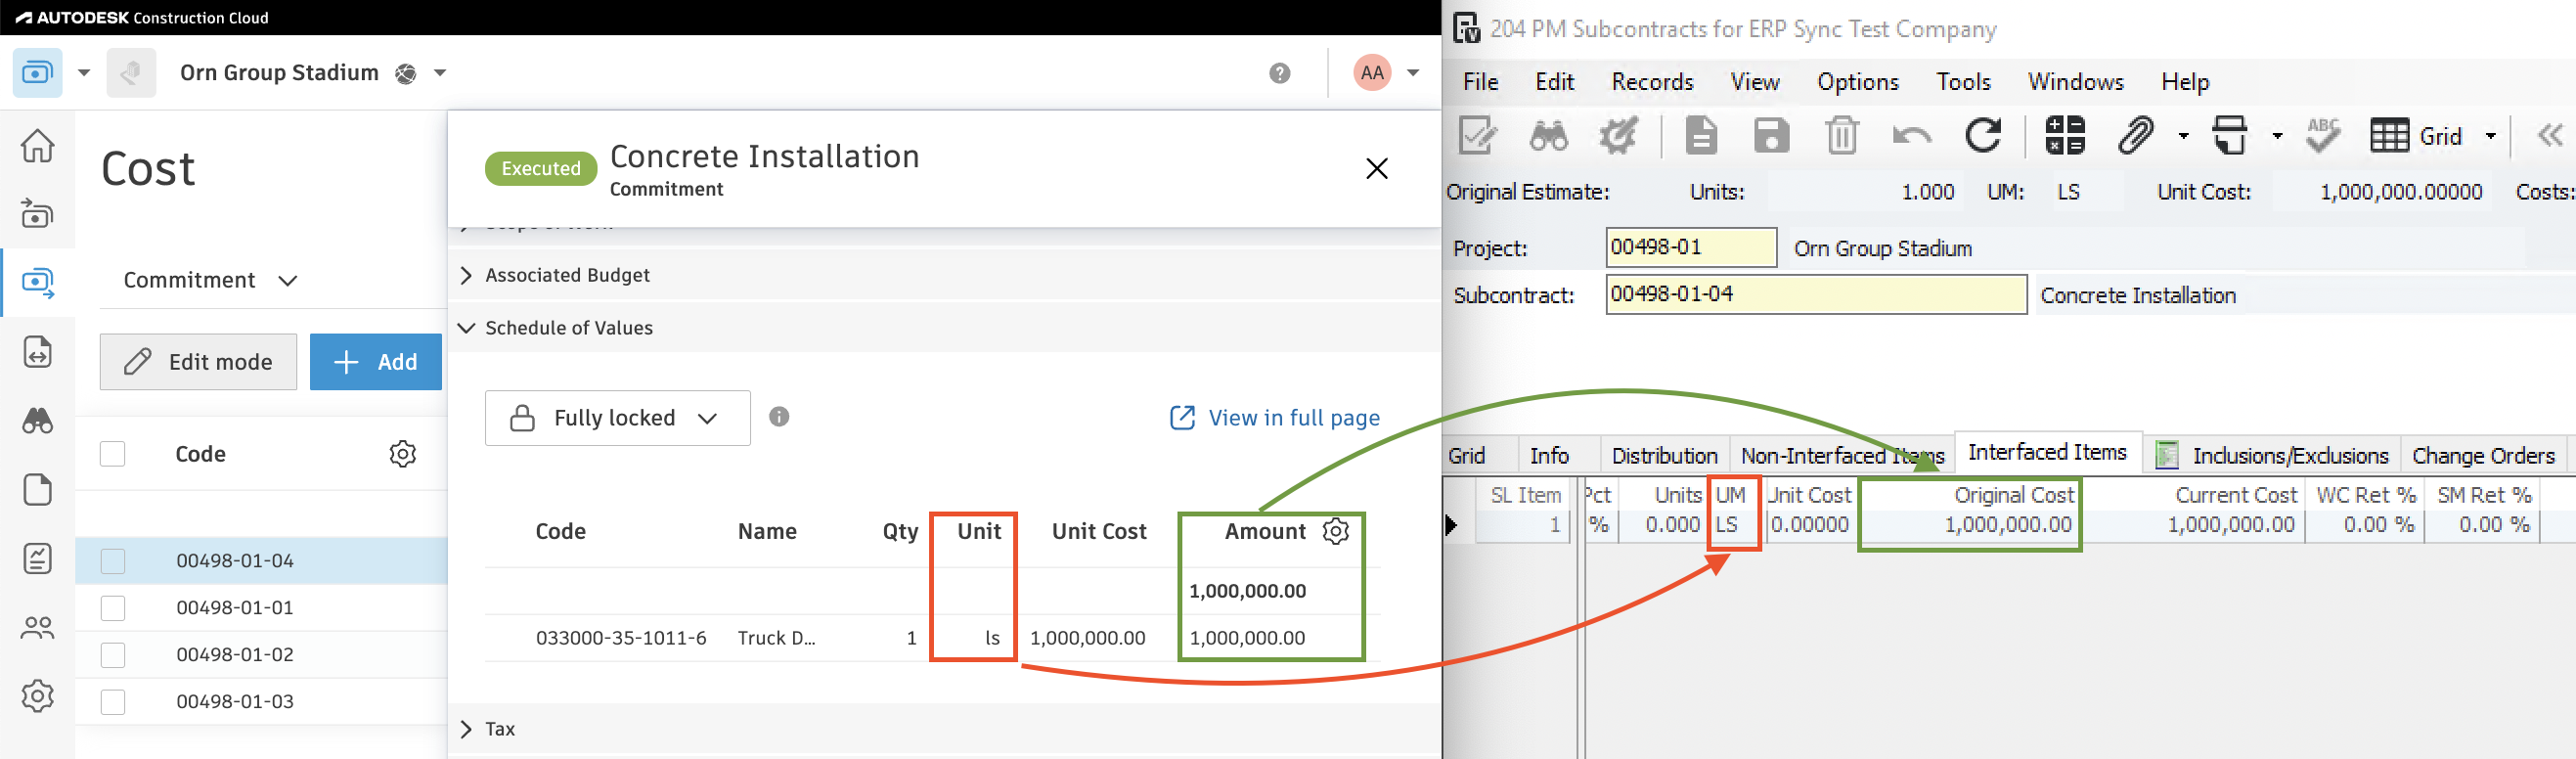Delete record with trash can icon
This screenshot has width=2576, height=759.
[1841, 136]
